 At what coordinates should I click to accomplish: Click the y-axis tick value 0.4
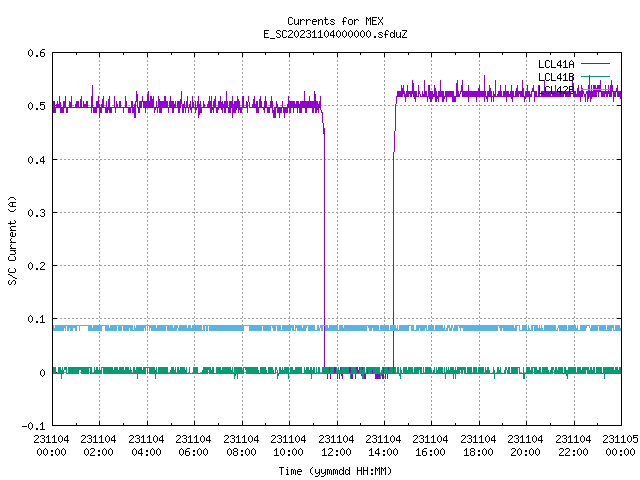pyautogui.click(x=36, y=160)
